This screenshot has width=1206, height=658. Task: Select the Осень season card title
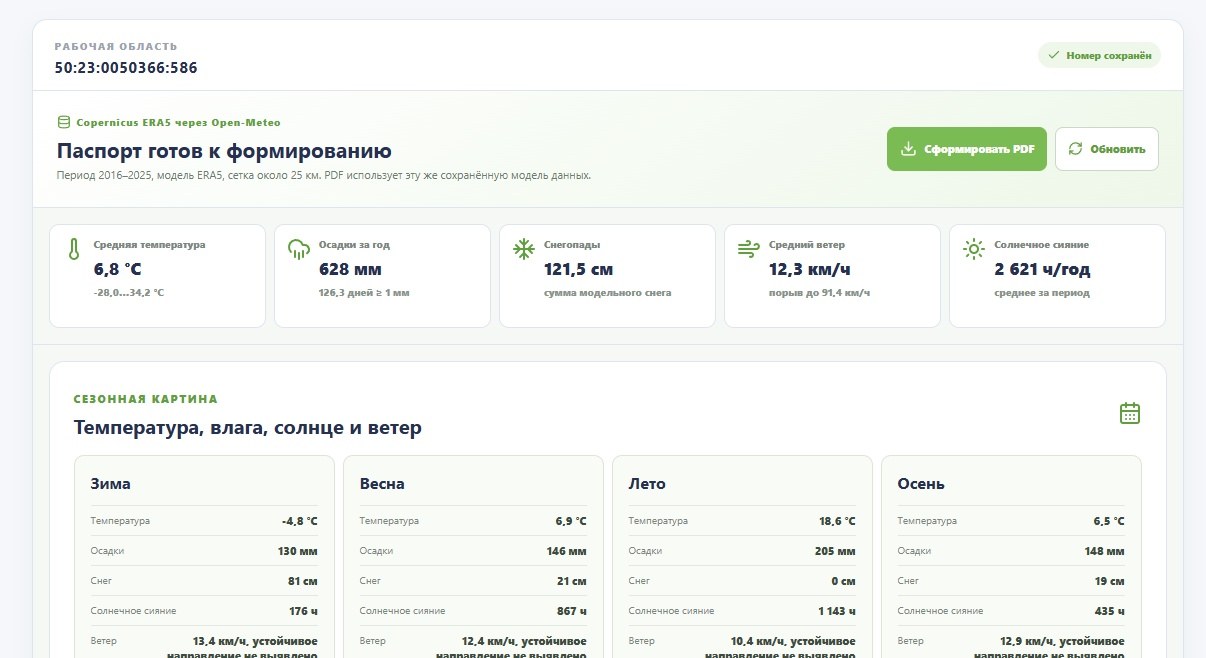pyautogui.click(x=921, y=484)
